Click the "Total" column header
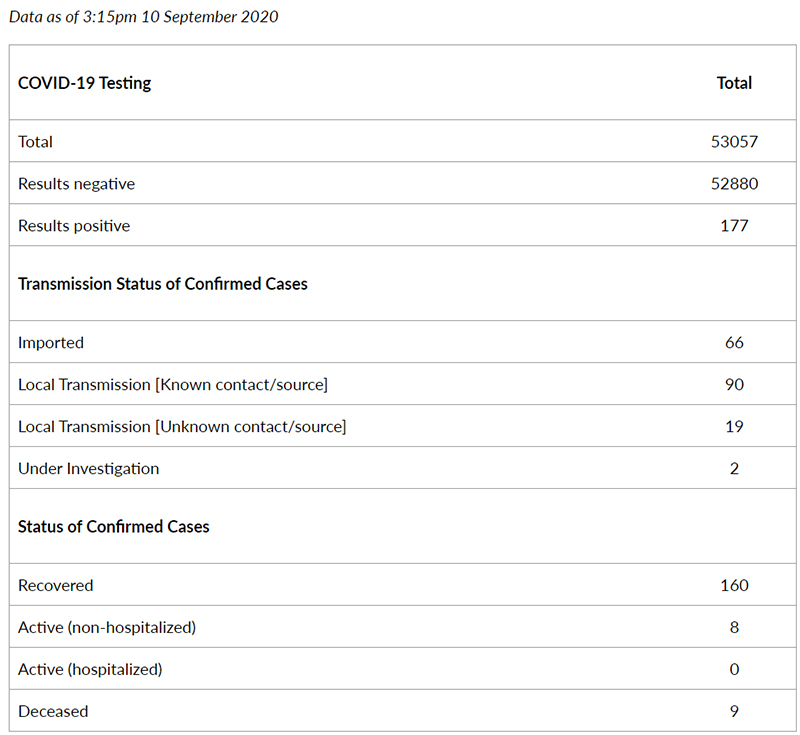Viewport: 800px width, 735px height. pos(734,83)
